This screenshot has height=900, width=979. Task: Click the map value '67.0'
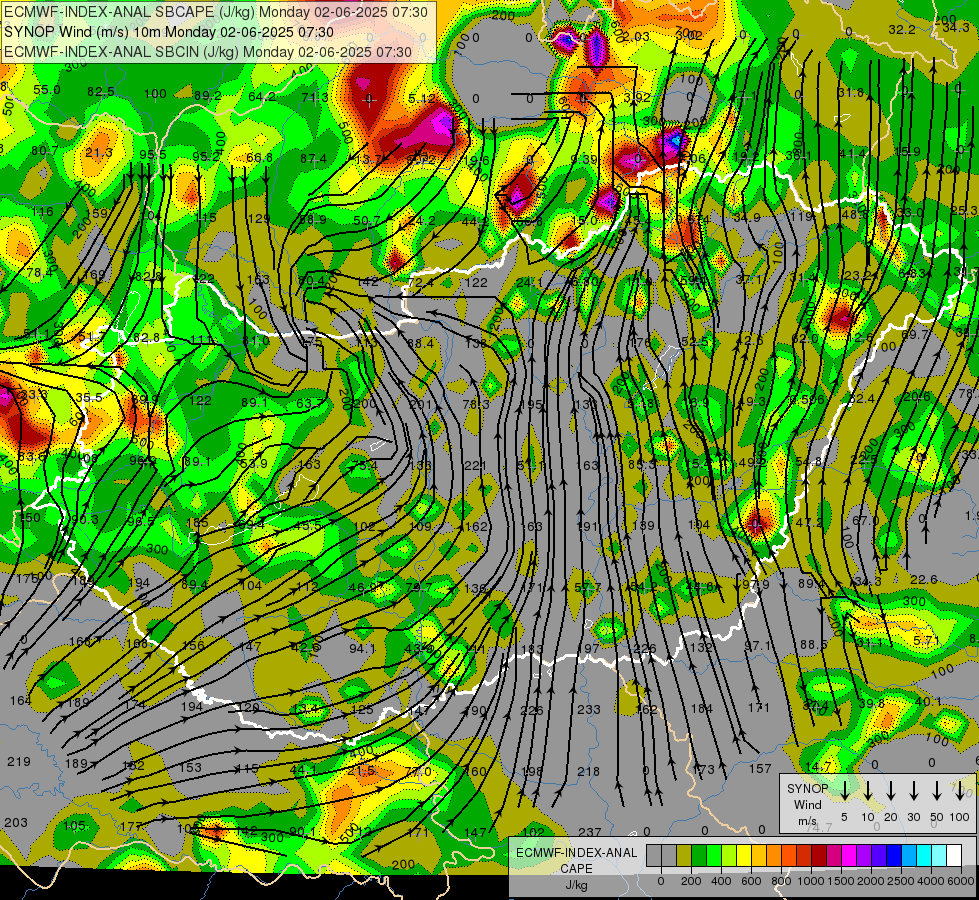point(865,520)
